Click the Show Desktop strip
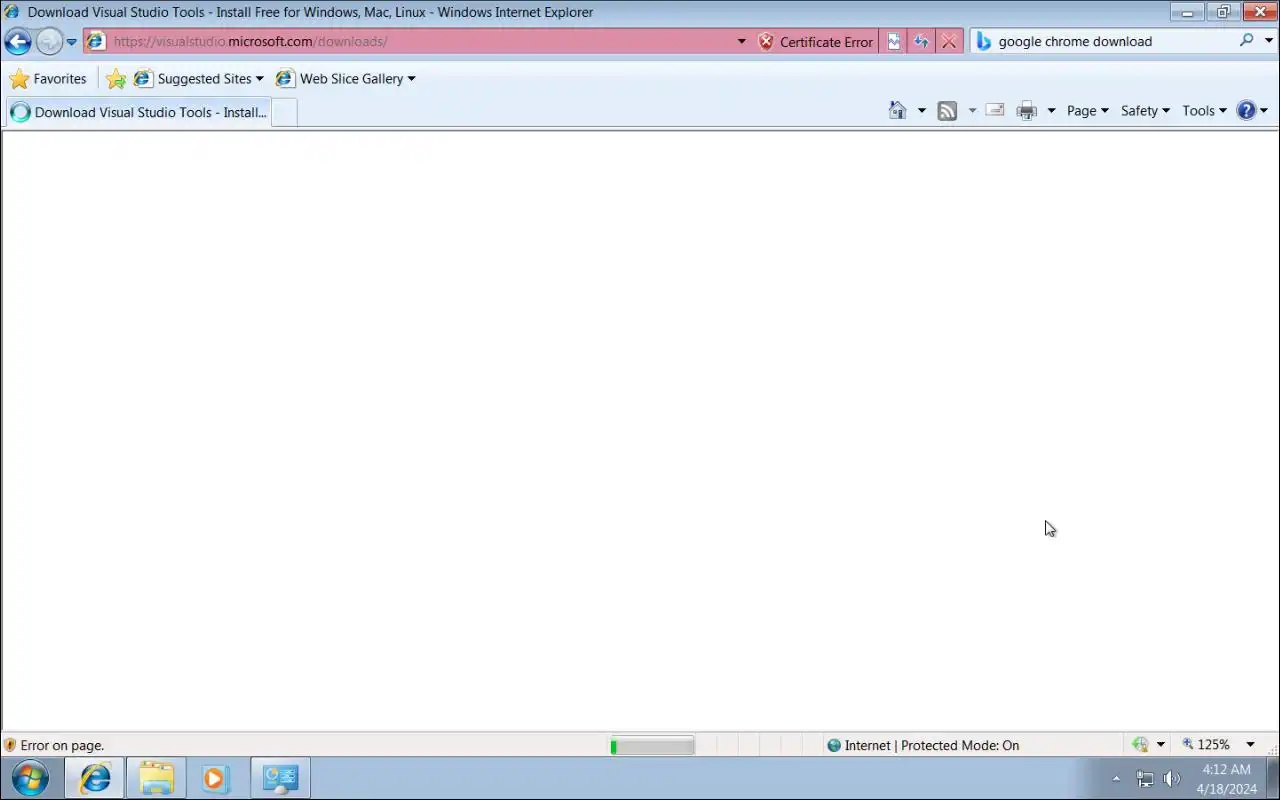Viewport: 1280px width, 800px height. tap(1273, 778)
